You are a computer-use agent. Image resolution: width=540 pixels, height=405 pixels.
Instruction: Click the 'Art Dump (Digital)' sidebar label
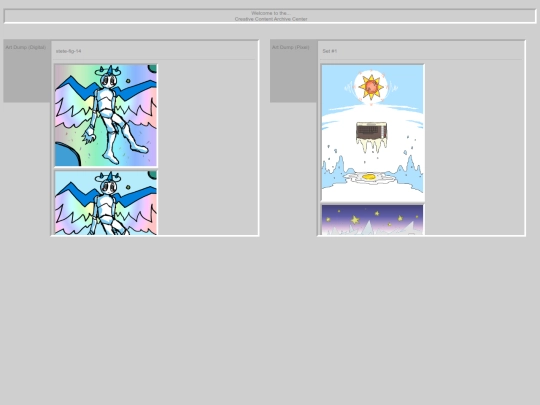pos(26,47)
